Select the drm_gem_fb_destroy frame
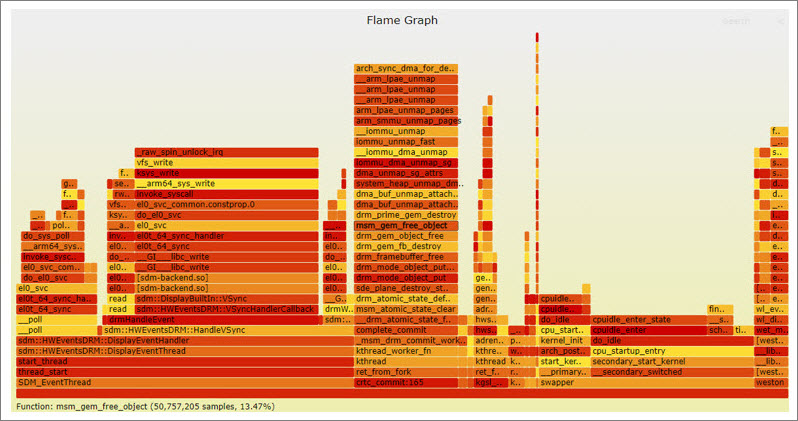Viewport: 798px width, 421px height. pyautogui.click(x=406, y=246)
